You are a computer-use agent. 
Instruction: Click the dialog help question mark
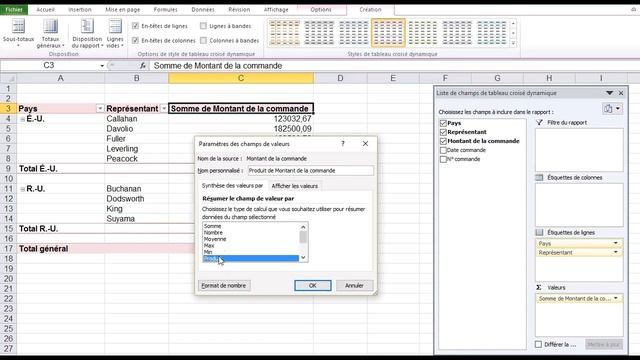click(343, 144)
